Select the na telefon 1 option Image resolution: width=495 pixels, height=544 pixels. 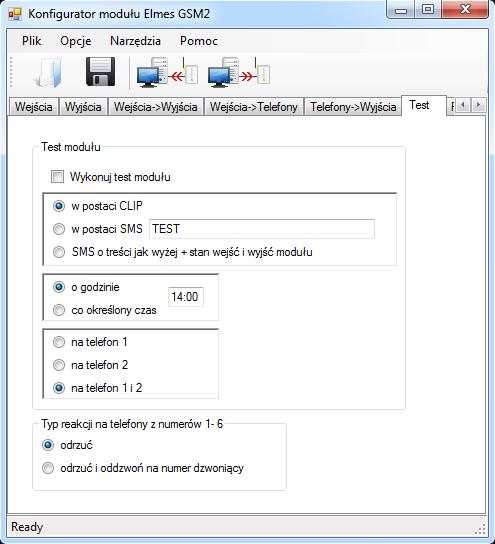tap(59, 342)
